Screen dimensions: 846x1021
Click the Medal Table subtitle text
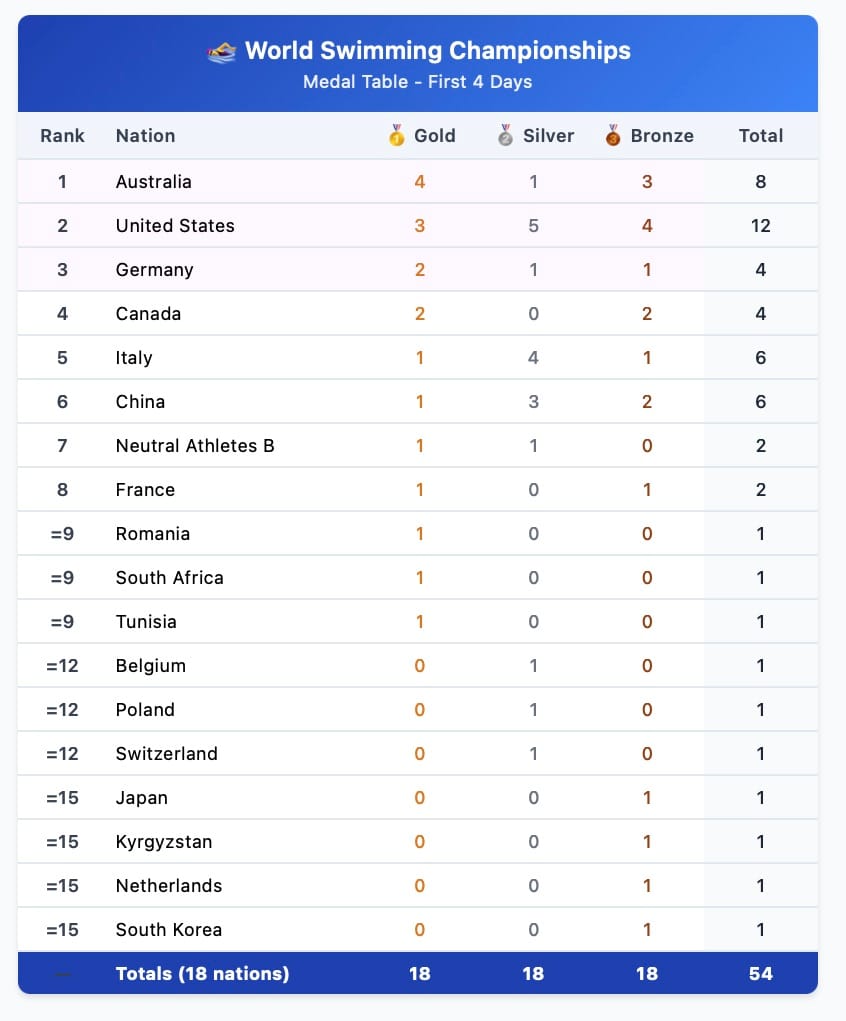(x=417, y=82)
